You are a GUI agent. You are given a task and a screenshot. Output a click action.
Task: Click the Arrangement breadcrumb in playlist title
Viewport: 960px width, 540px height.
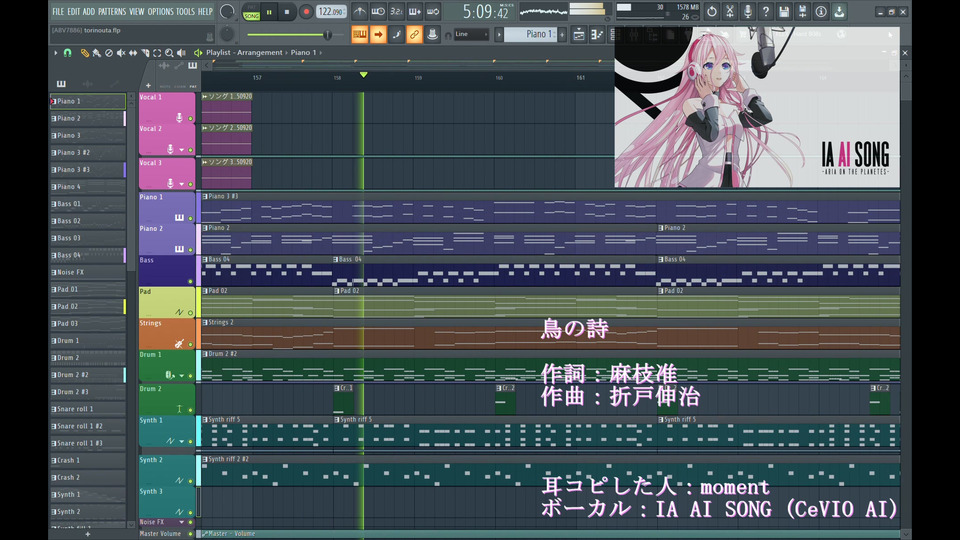260,53
